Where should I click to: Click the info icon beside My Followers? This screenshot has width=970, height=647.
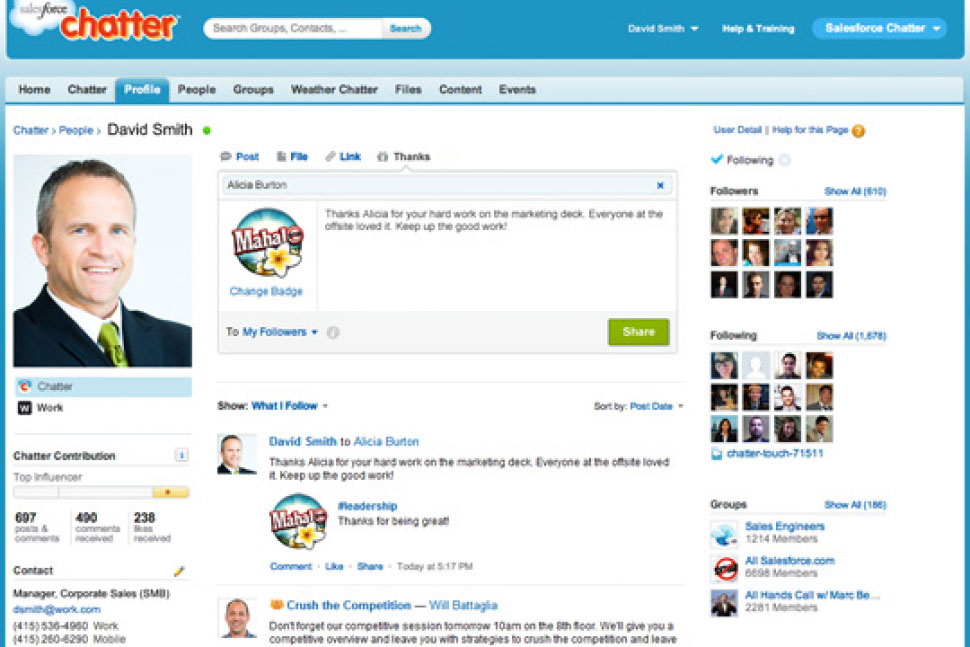pyautogui.click(x=333, y=332)
